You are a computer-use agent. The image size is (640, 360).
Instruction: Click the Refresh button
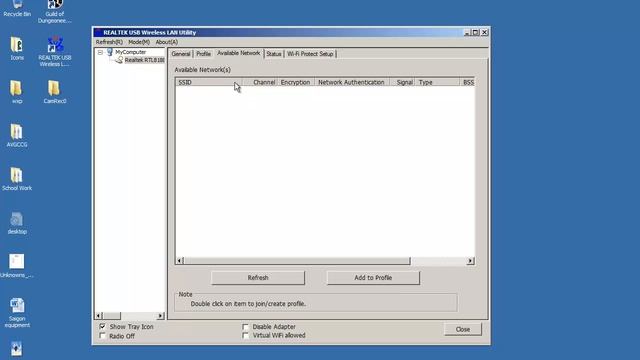click(258, 278)
